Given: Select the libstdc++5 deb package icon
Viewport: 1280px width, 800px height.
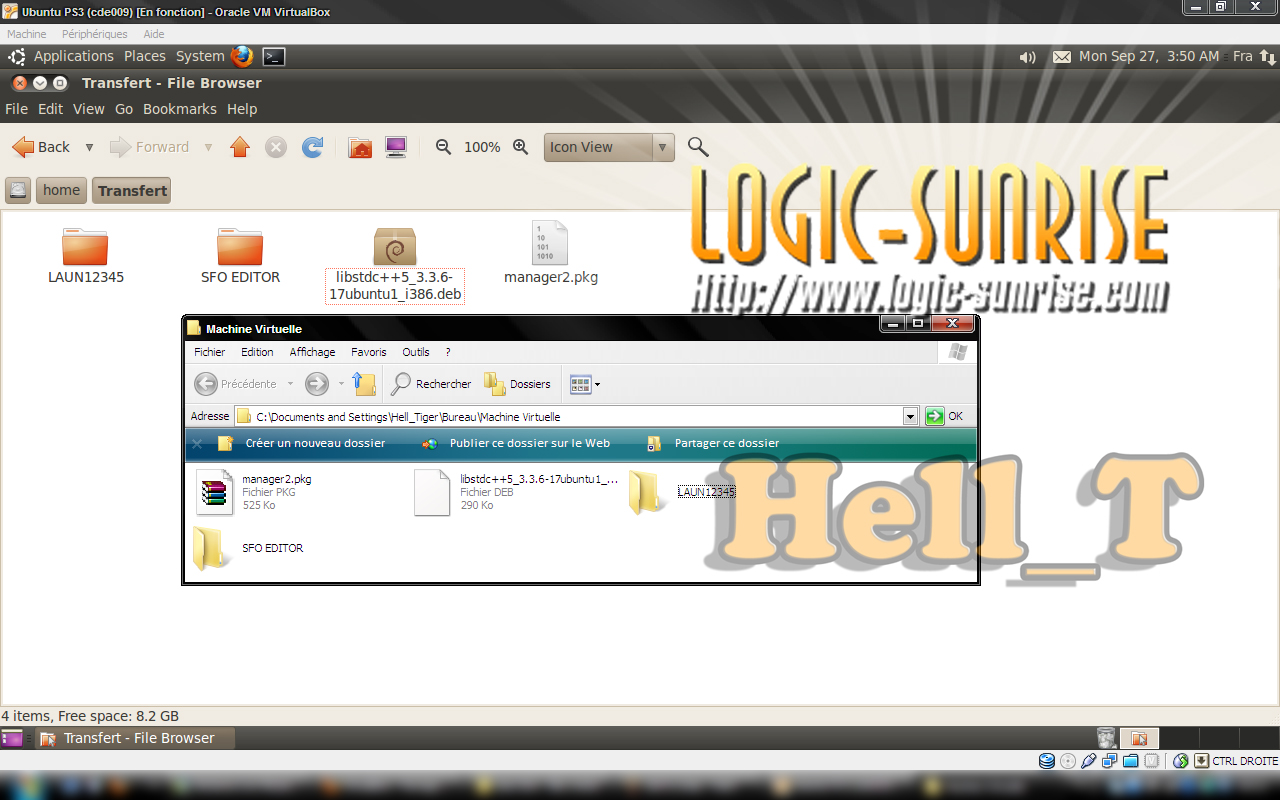Looking at the screenshot, I should [x=395, y=246].
